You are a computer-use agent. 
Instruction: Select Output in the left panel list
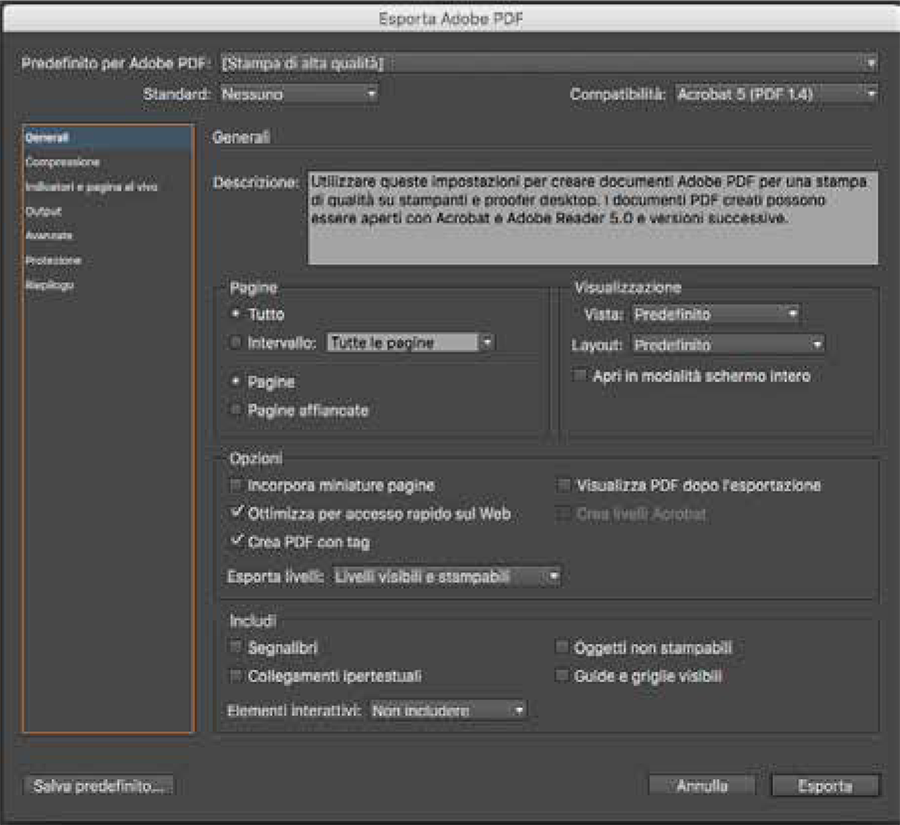pos(107,211)
